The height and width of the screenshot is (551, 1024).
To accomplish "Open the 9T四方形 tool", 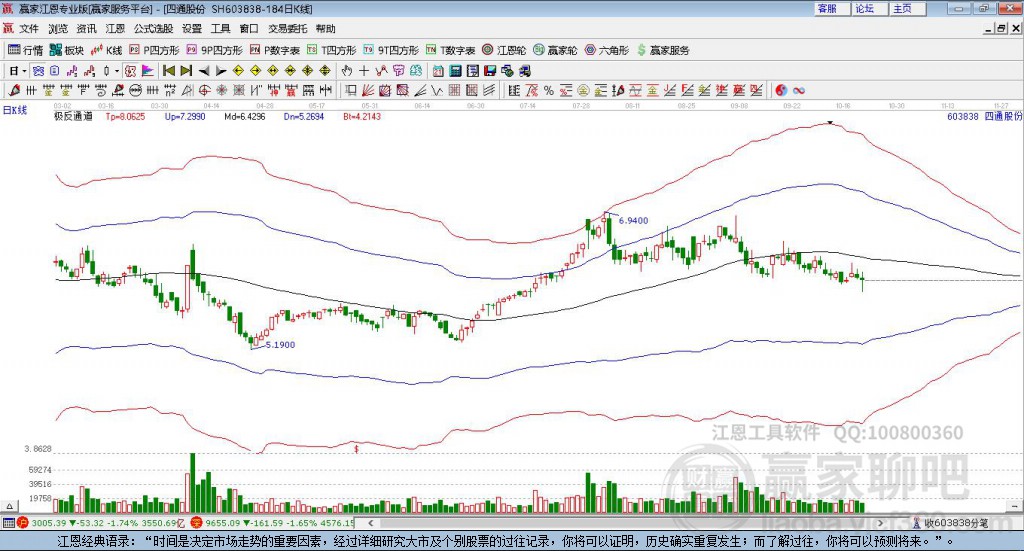I will (x=391, y=50).
